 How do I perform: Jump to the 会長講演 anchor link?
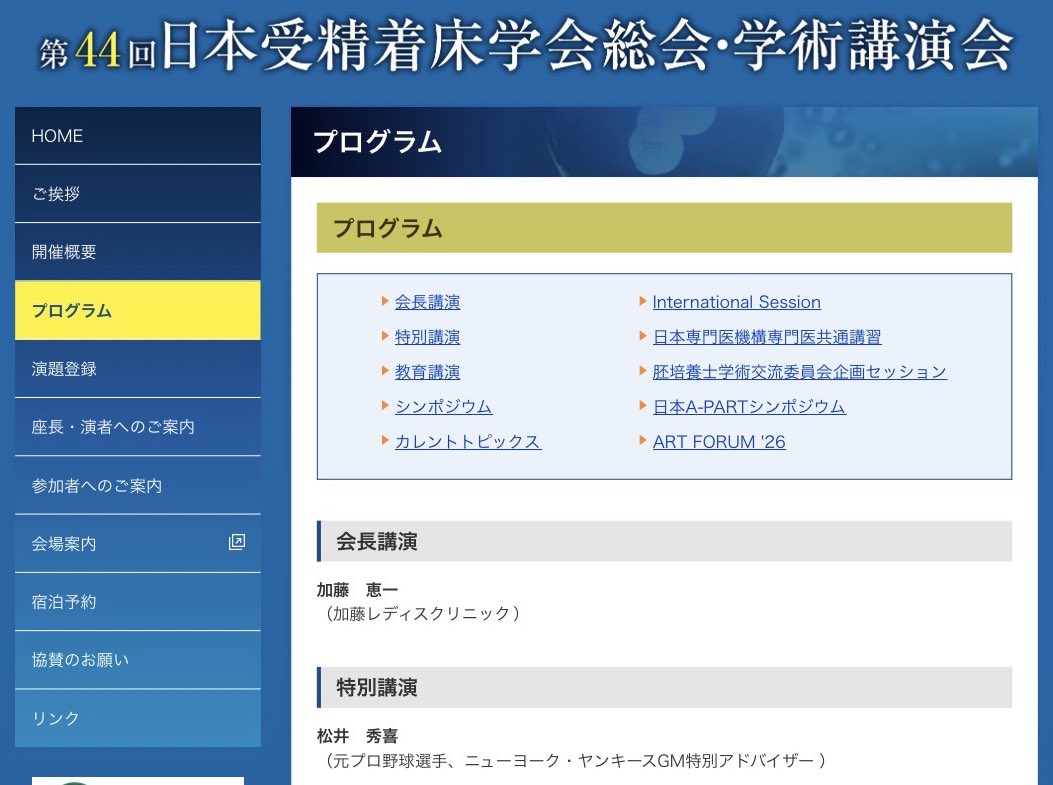pyautogui.click(x=427, y=302)
